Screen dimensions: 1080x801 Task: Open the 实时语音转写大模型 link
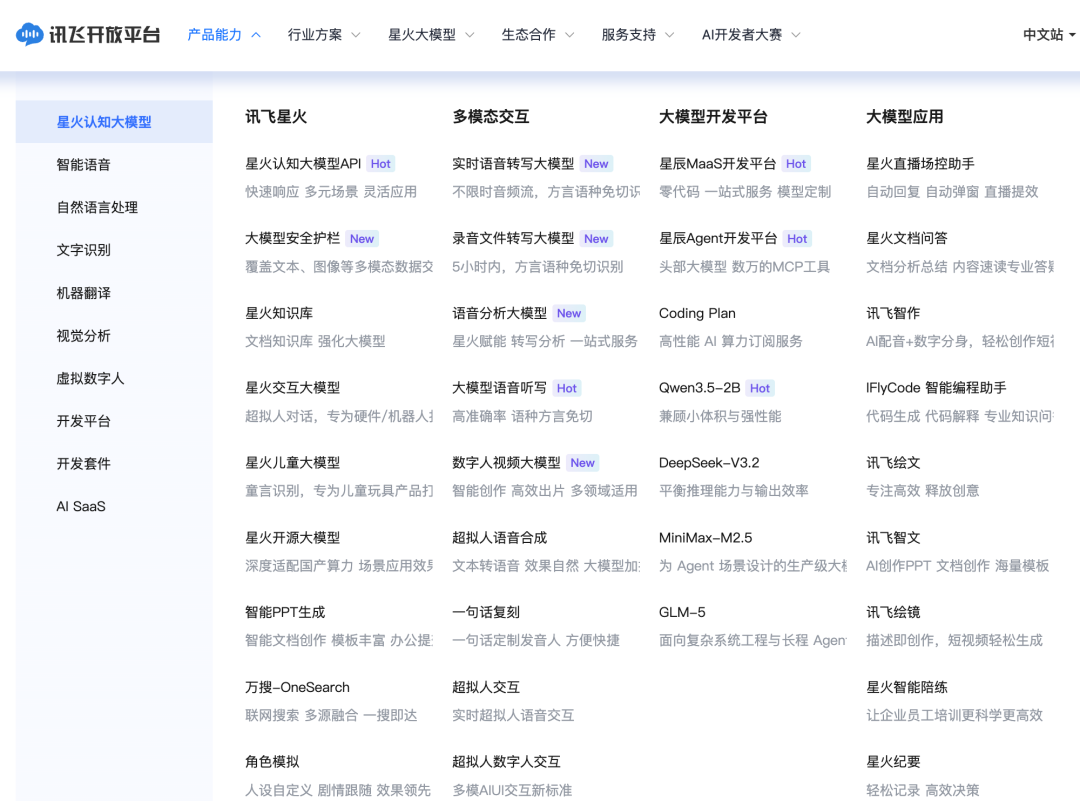513,164
